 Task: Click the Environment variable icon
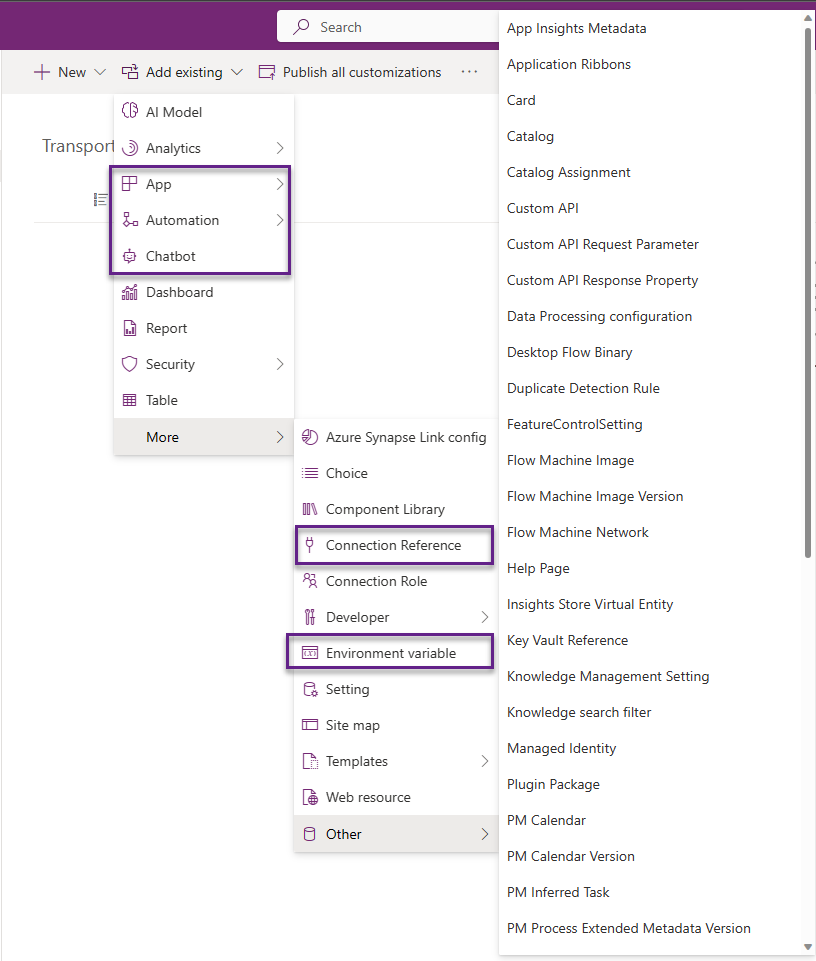click(310, 653)
